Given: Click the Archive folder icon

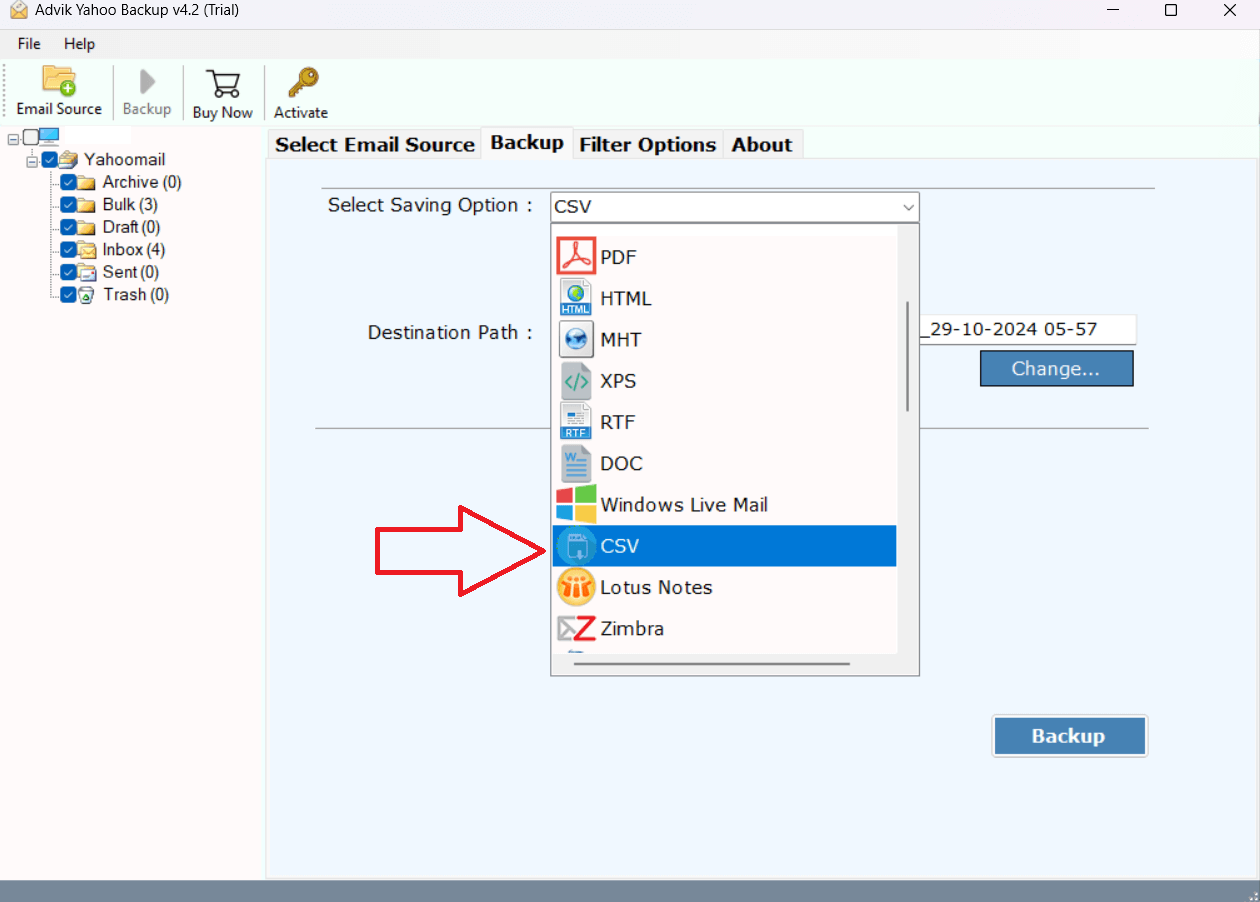Looking at the screenshot, I should [87, 182].
